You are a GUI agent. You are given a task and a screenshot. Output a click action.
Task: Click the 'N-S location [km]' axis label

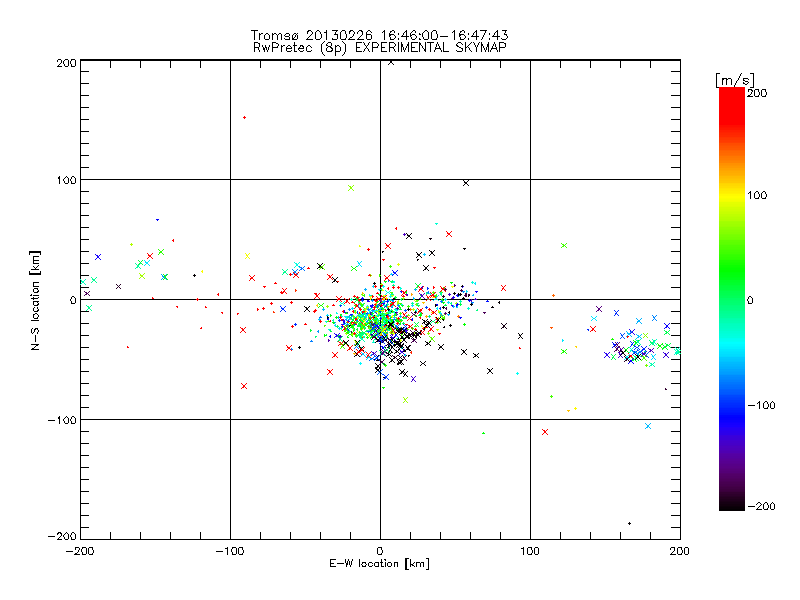click(x=35, y=301)
